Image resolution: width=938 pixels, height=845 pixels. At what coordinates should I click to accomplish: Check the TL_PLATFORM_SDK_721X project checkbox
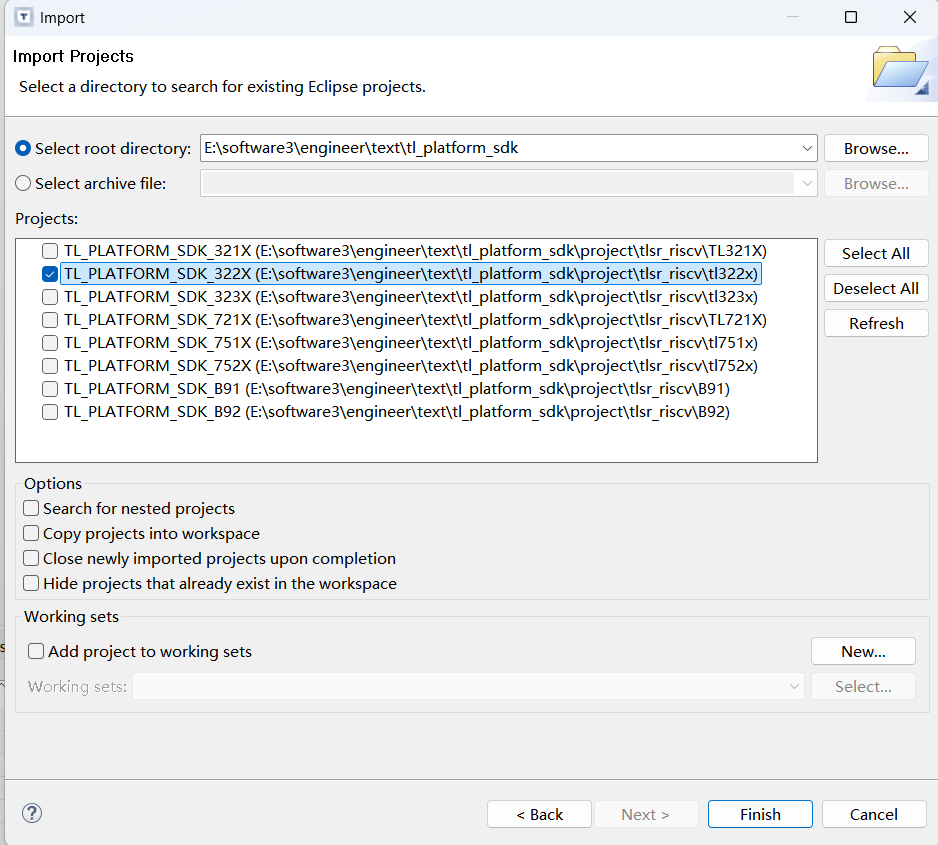[50, 320]
